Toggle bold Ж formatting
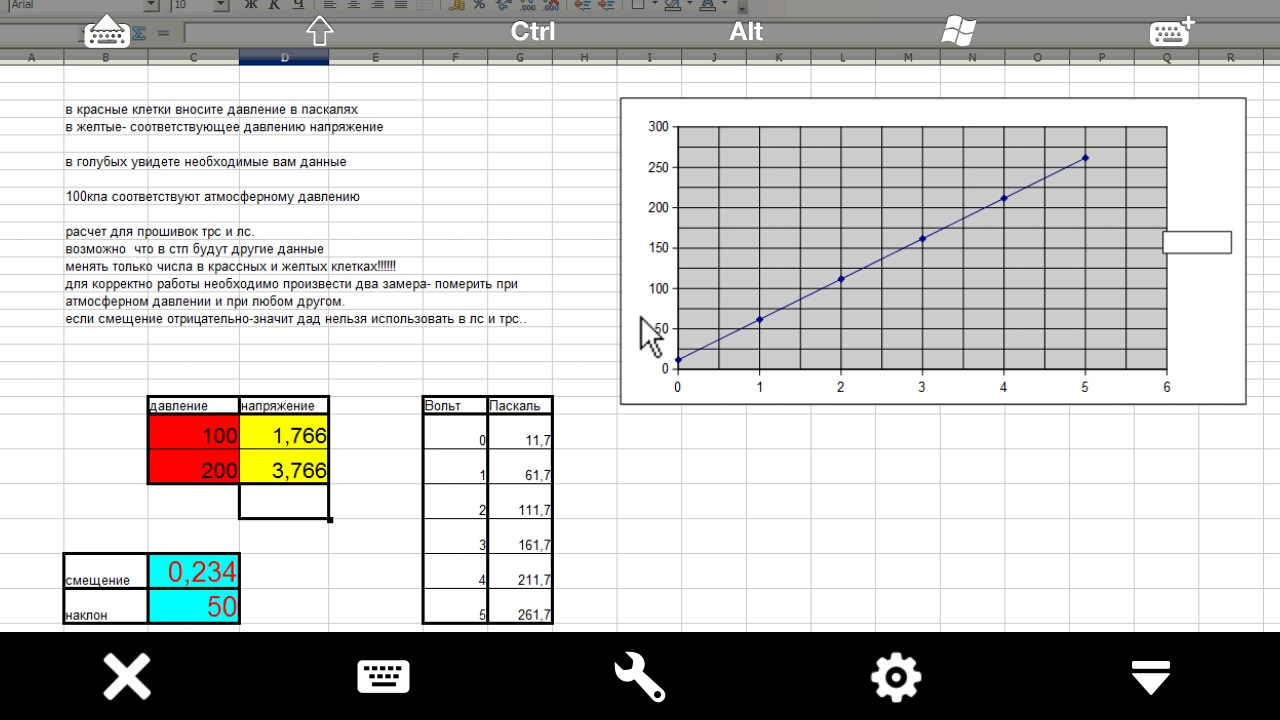The width and height of the screenshot is (1280, 720). point(251,5)
